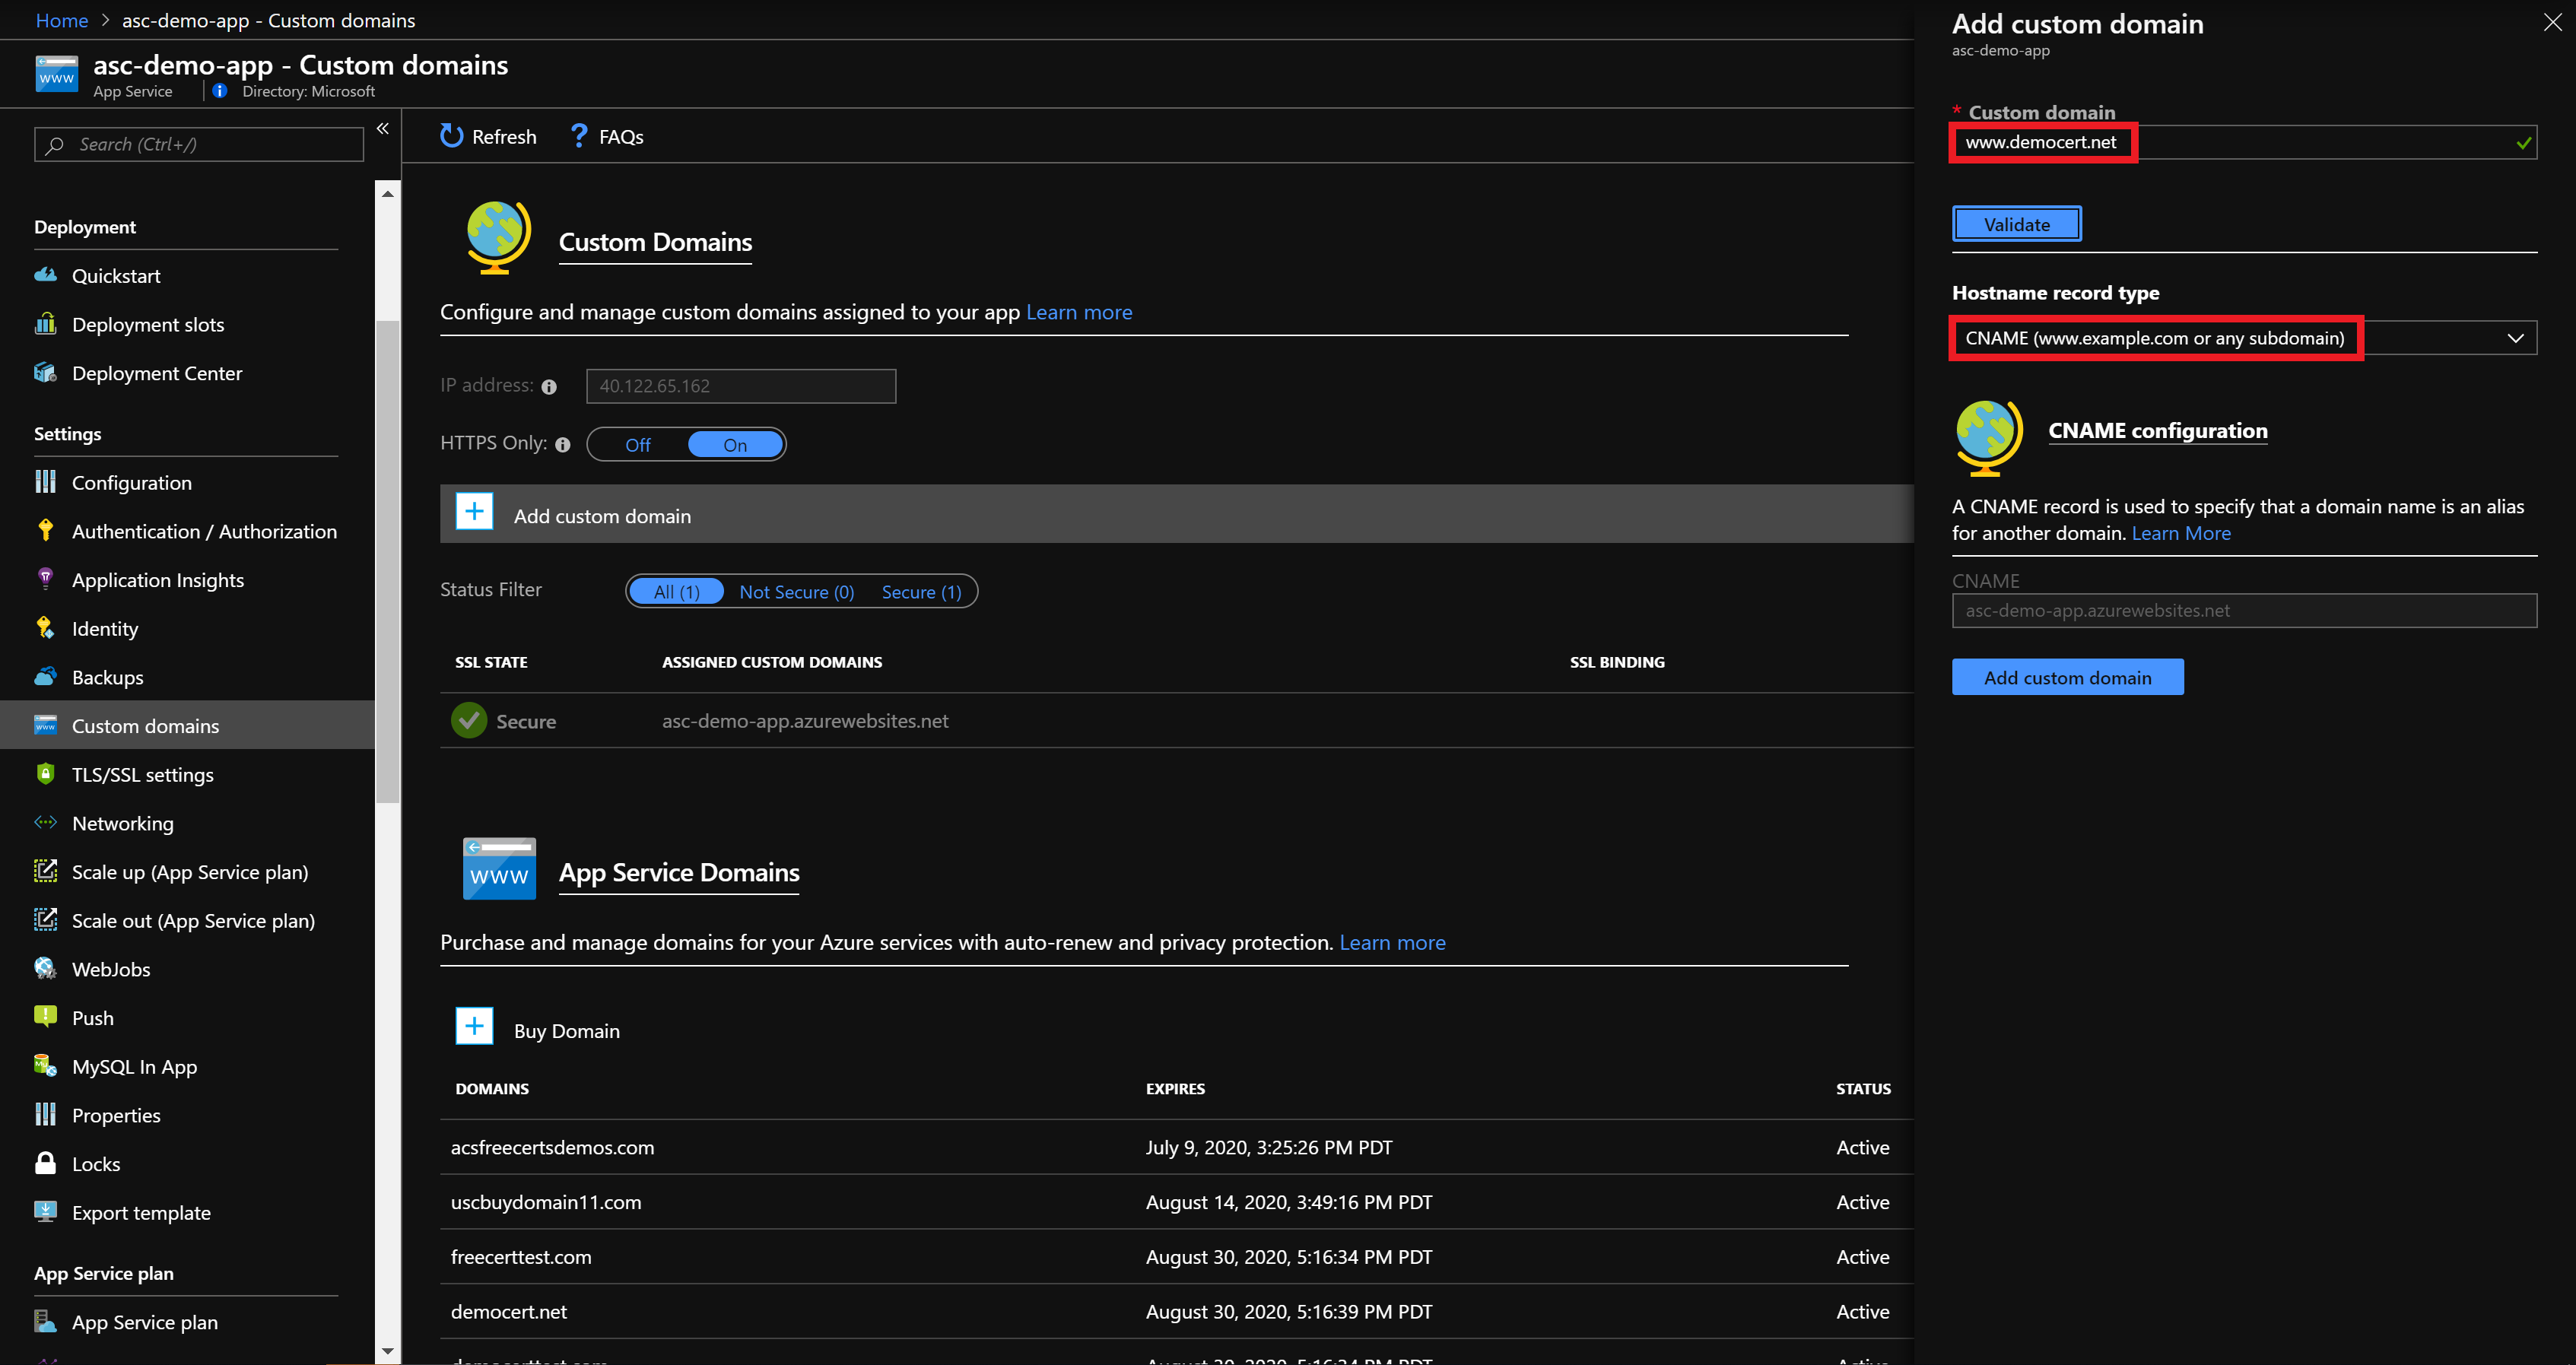This screenshot has width=2576, height=1365.
Task: Select the acsfreecertsdemos.com domain row
Action: point(1176,1147)
